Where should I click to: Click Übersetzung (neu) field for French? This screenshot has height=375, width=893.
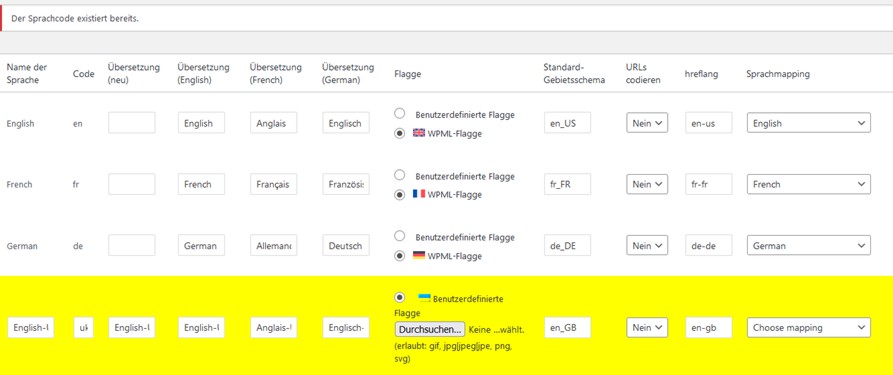tap(132, 184)
